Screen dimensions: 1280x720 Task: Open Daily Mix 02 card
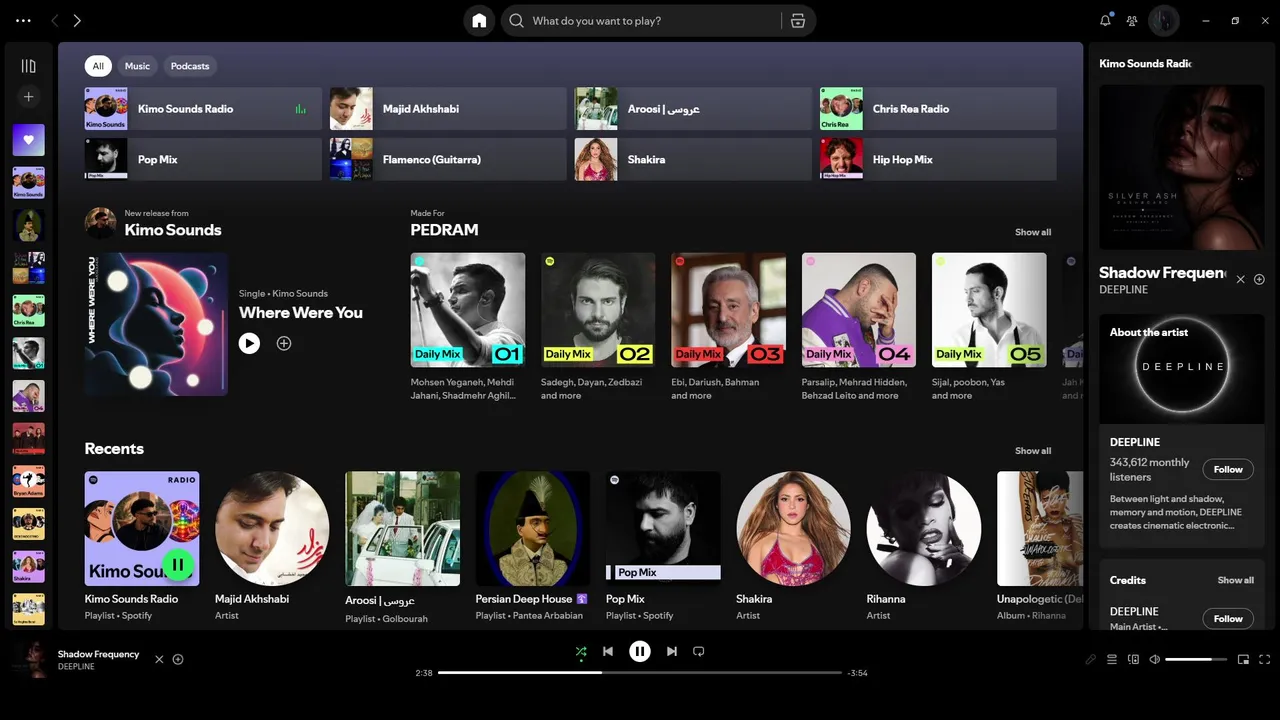click(598, 327)
